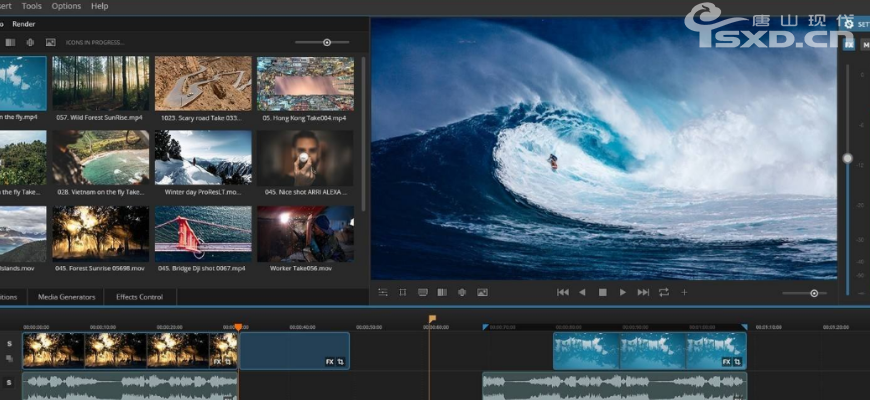Toggle the S button on the video track
Image resolution: width=870 pixels, height=400 pixels.
coord(10,344)
